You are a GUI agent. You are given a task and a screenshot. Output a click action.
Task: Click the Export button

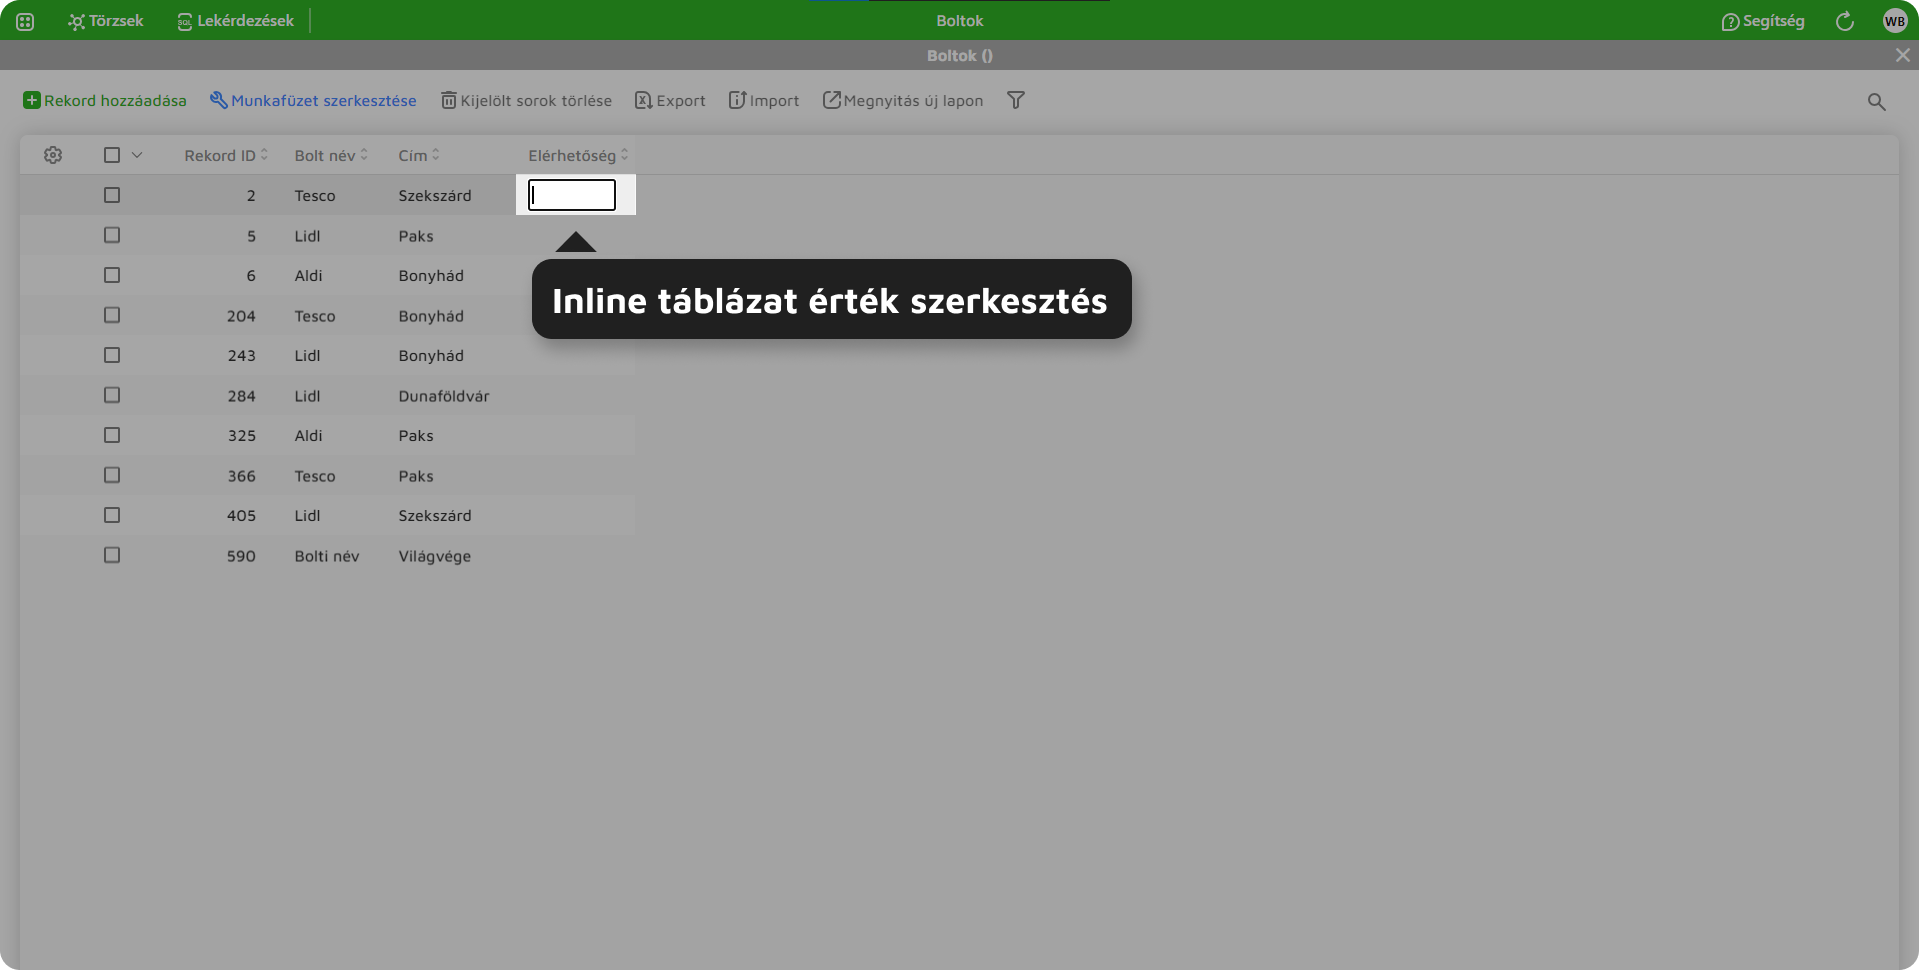tap(670, 100)
